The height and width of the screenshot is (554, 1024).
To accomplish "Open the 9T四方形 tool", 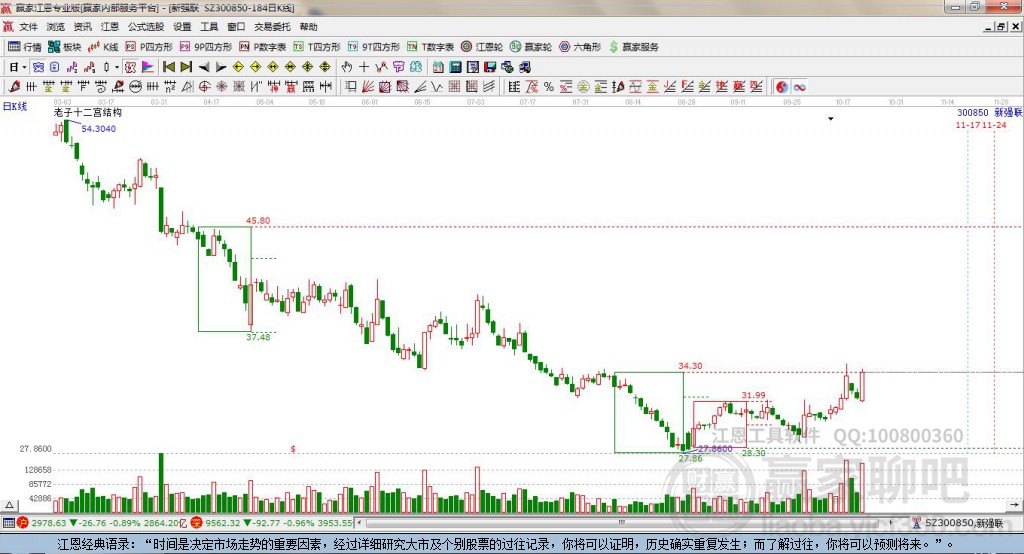I will tap(374, 47).
